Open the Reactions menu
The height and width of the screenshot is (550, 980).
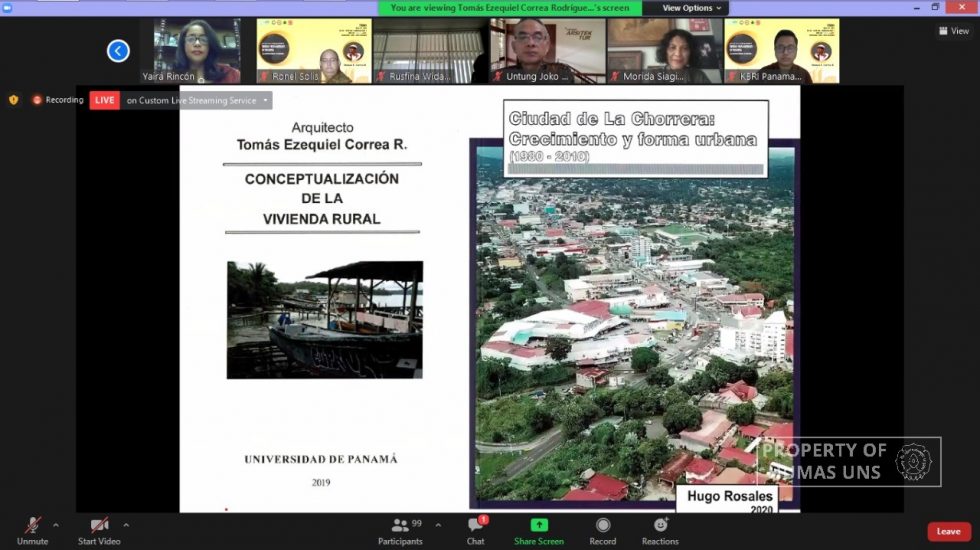(x=660, y=531)
